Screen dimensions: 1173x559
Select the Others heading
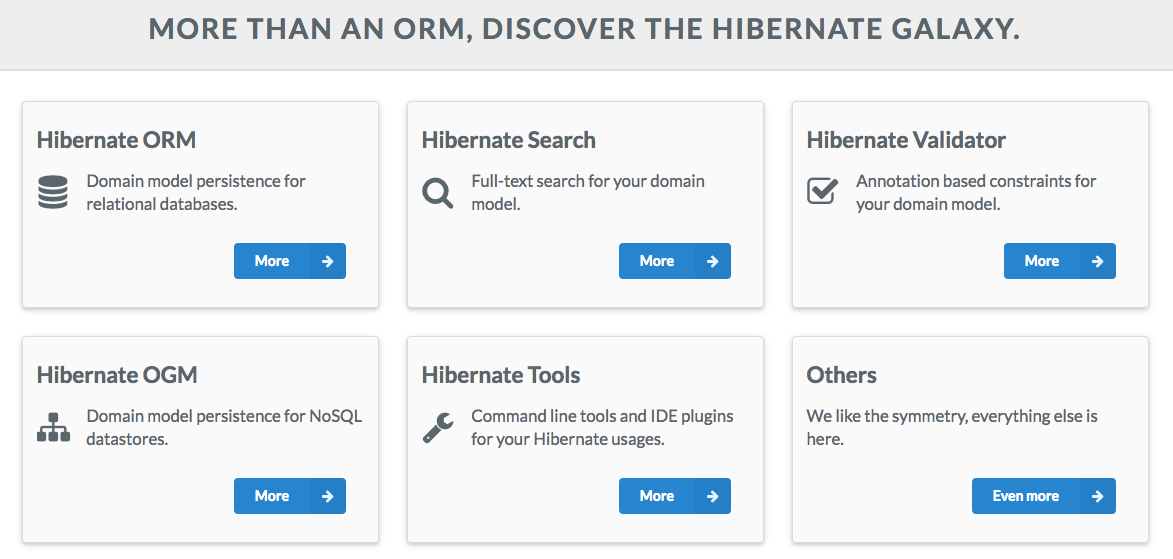842,375
